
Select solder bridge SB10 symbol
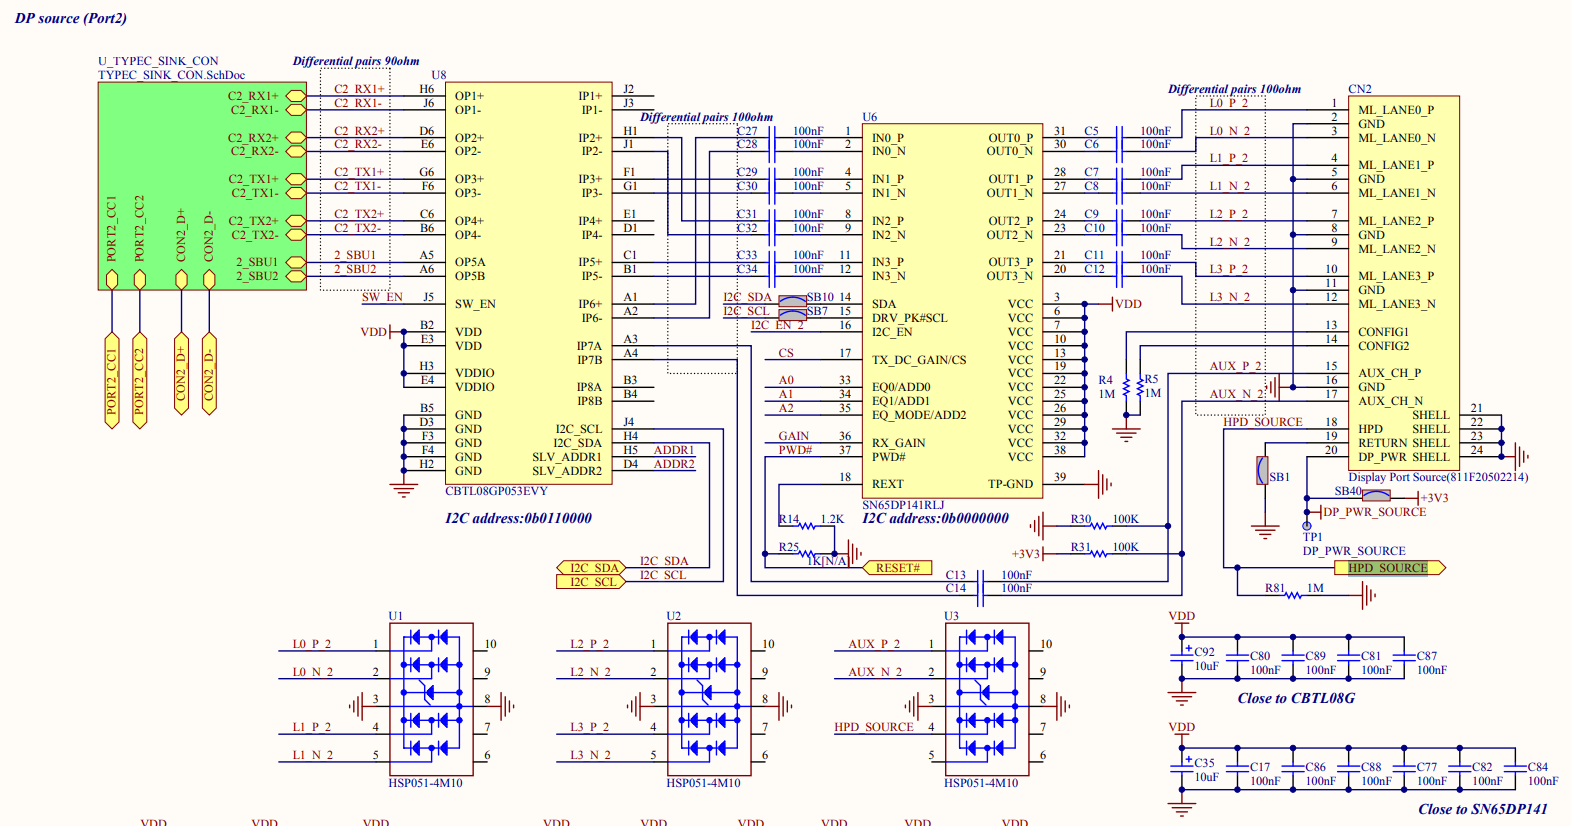pos(792,299)
